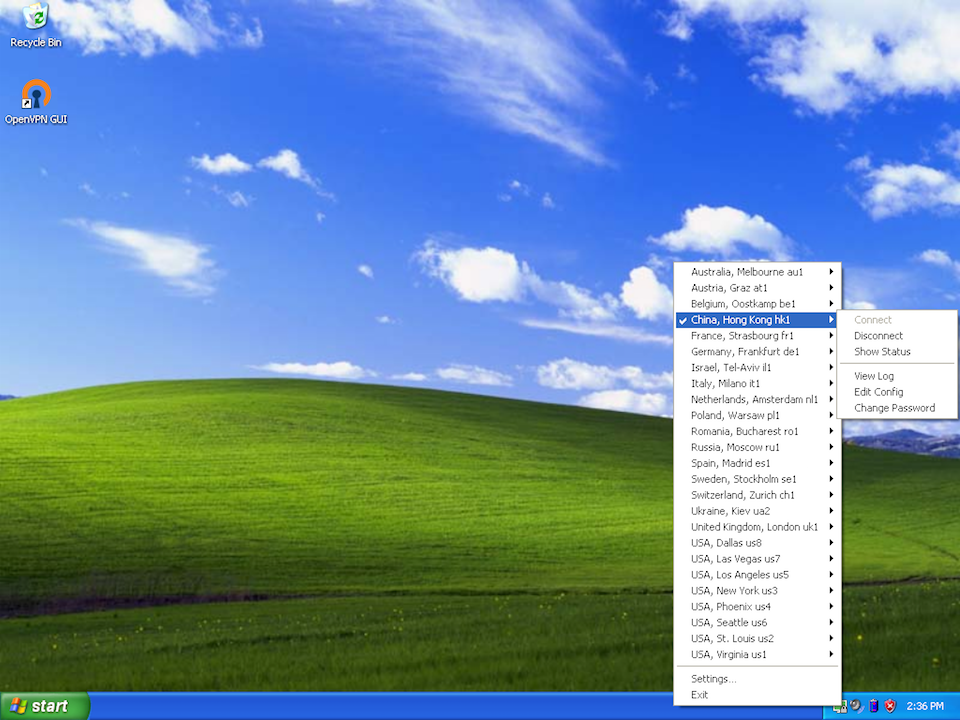Expand the Australia, Melbourne au1 submenu arrow

pyautogui.click(x=831, y=272)
